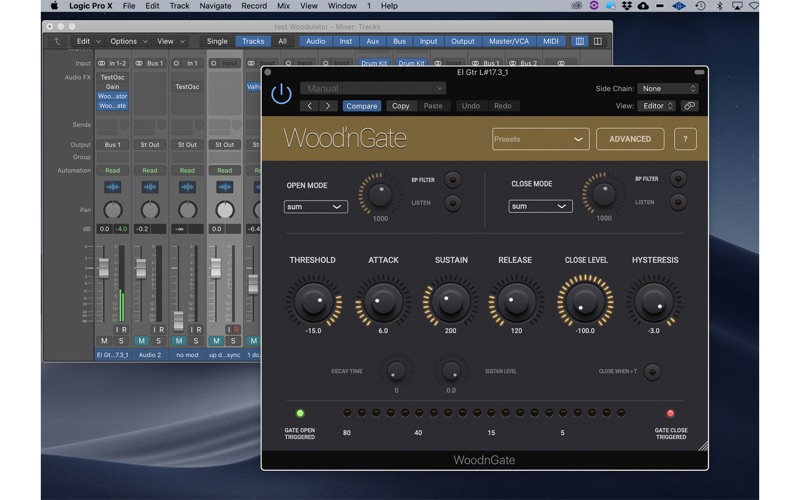This screenshot has width=800, height=500.
Task: Click the Close Level knob
Action: pos(585,301)
